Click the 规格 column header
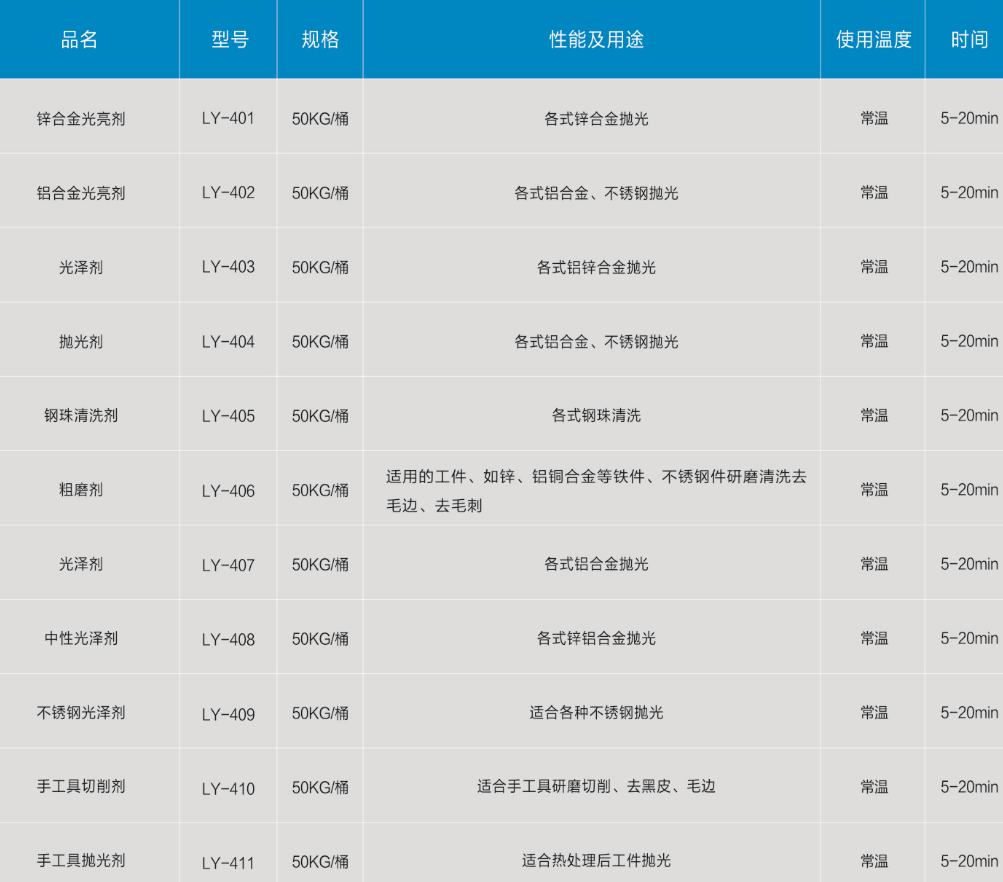This screenshot has height=882, width=1003. coord(320,40)
